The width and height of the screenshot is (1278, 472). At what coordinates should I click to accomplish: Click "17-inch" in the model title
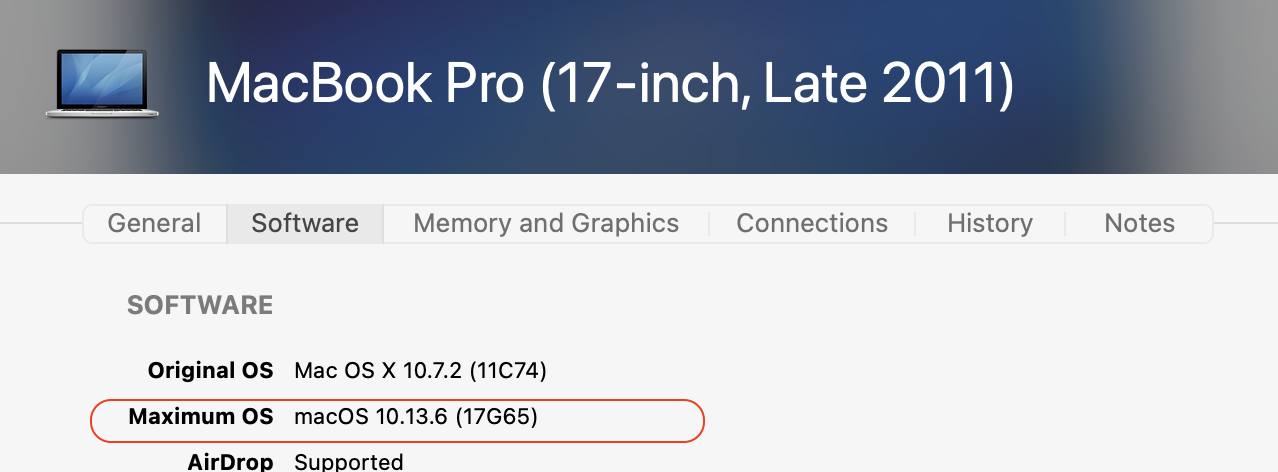coord(650,84)
